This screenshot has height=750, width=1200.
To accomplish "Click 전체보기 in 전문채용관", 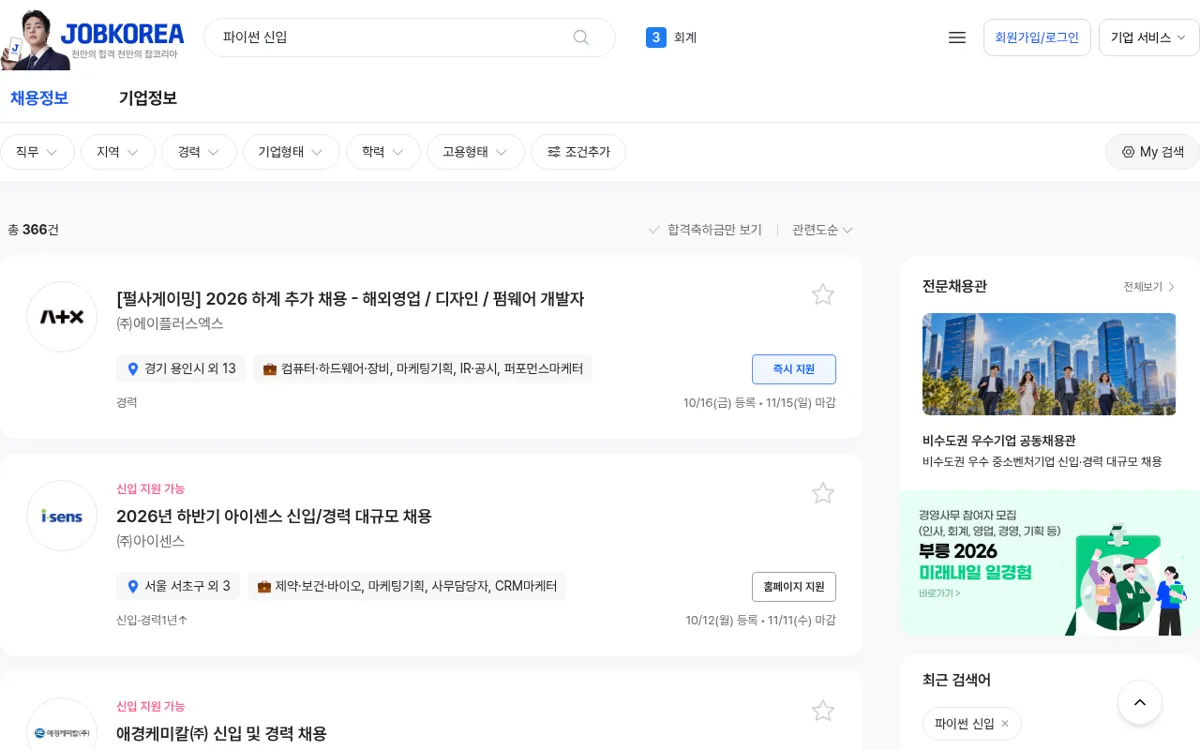I will click(x=1149, y=287).
